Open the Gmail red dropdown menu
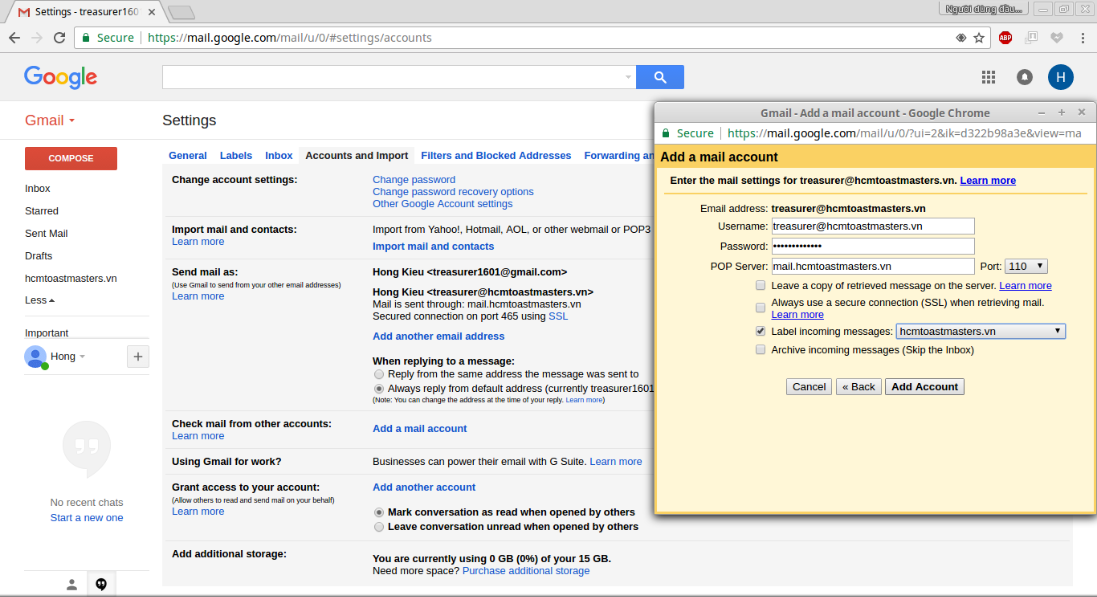Viewport: 1097px width, 597px height. pyautogui.click(x=50, y=120)
